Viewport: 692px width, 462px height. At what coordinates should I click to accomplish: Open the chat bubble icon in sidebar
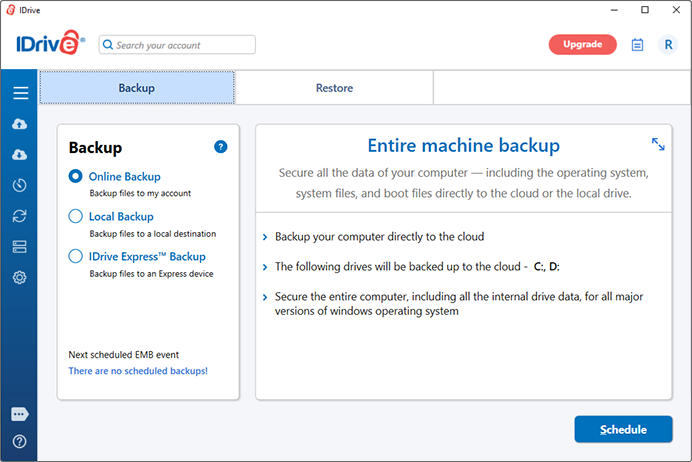tap(20, 414)
